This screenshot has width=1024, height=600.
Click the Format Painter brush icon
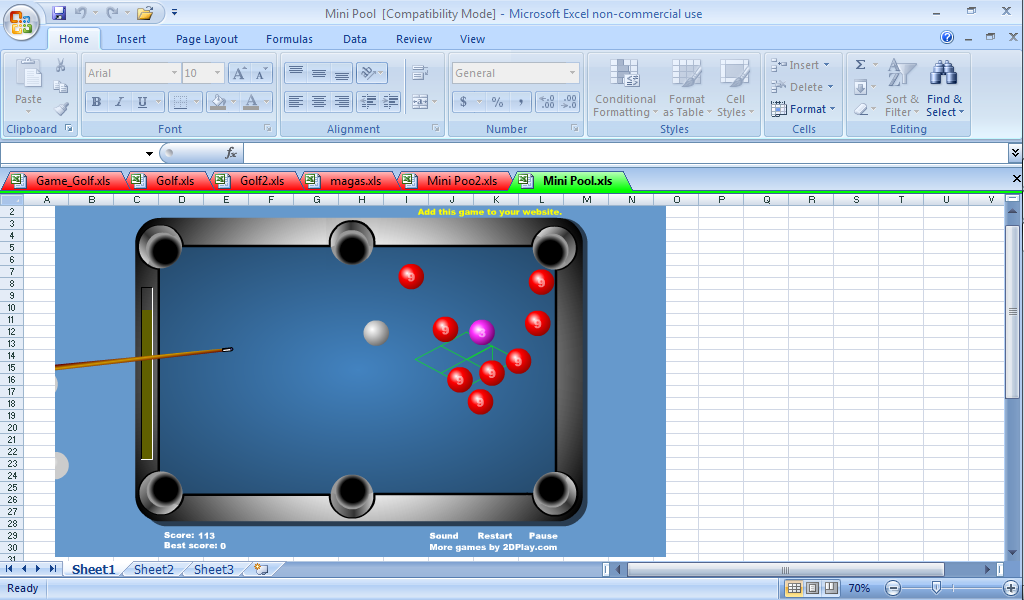pos(61,109)
